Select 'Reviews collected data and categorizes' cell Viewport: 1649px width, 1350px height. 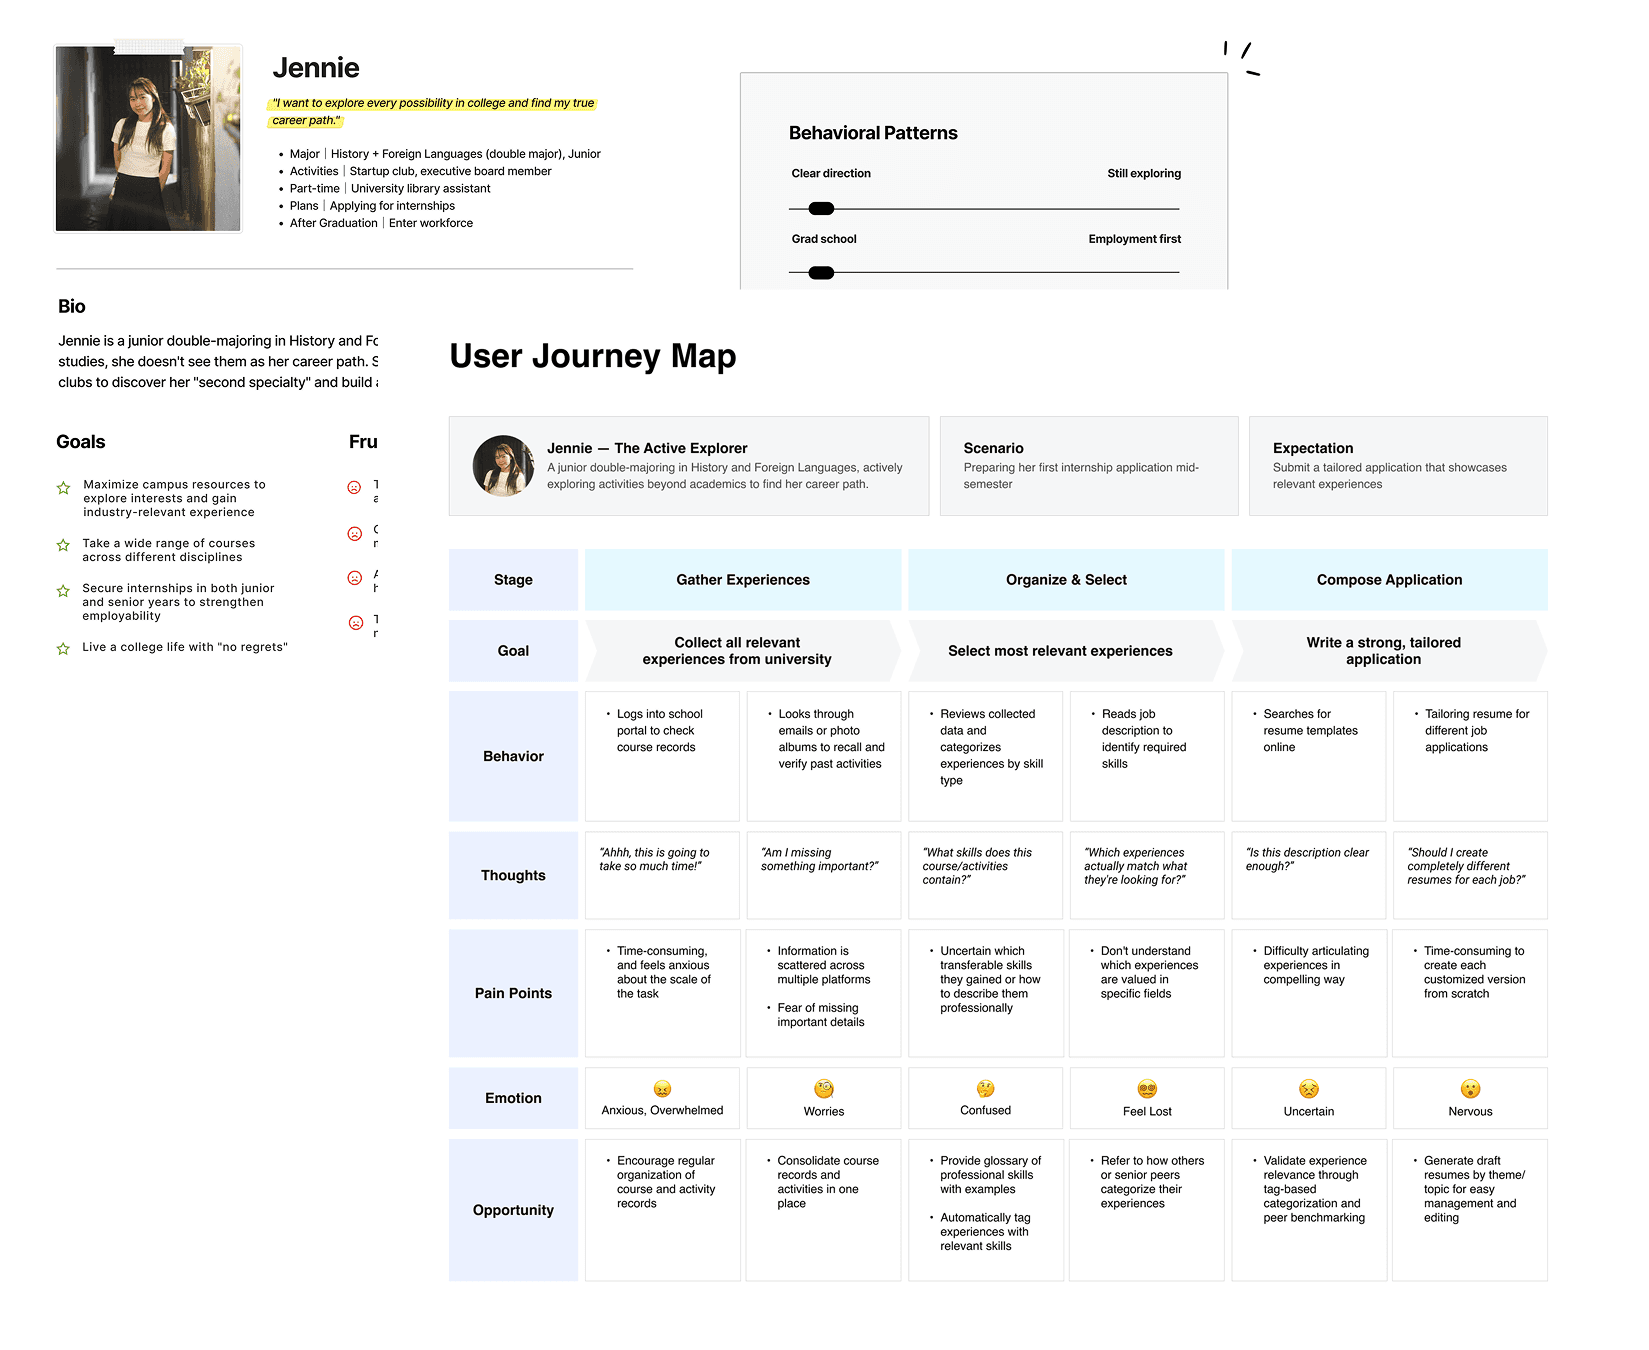point(985,756)
